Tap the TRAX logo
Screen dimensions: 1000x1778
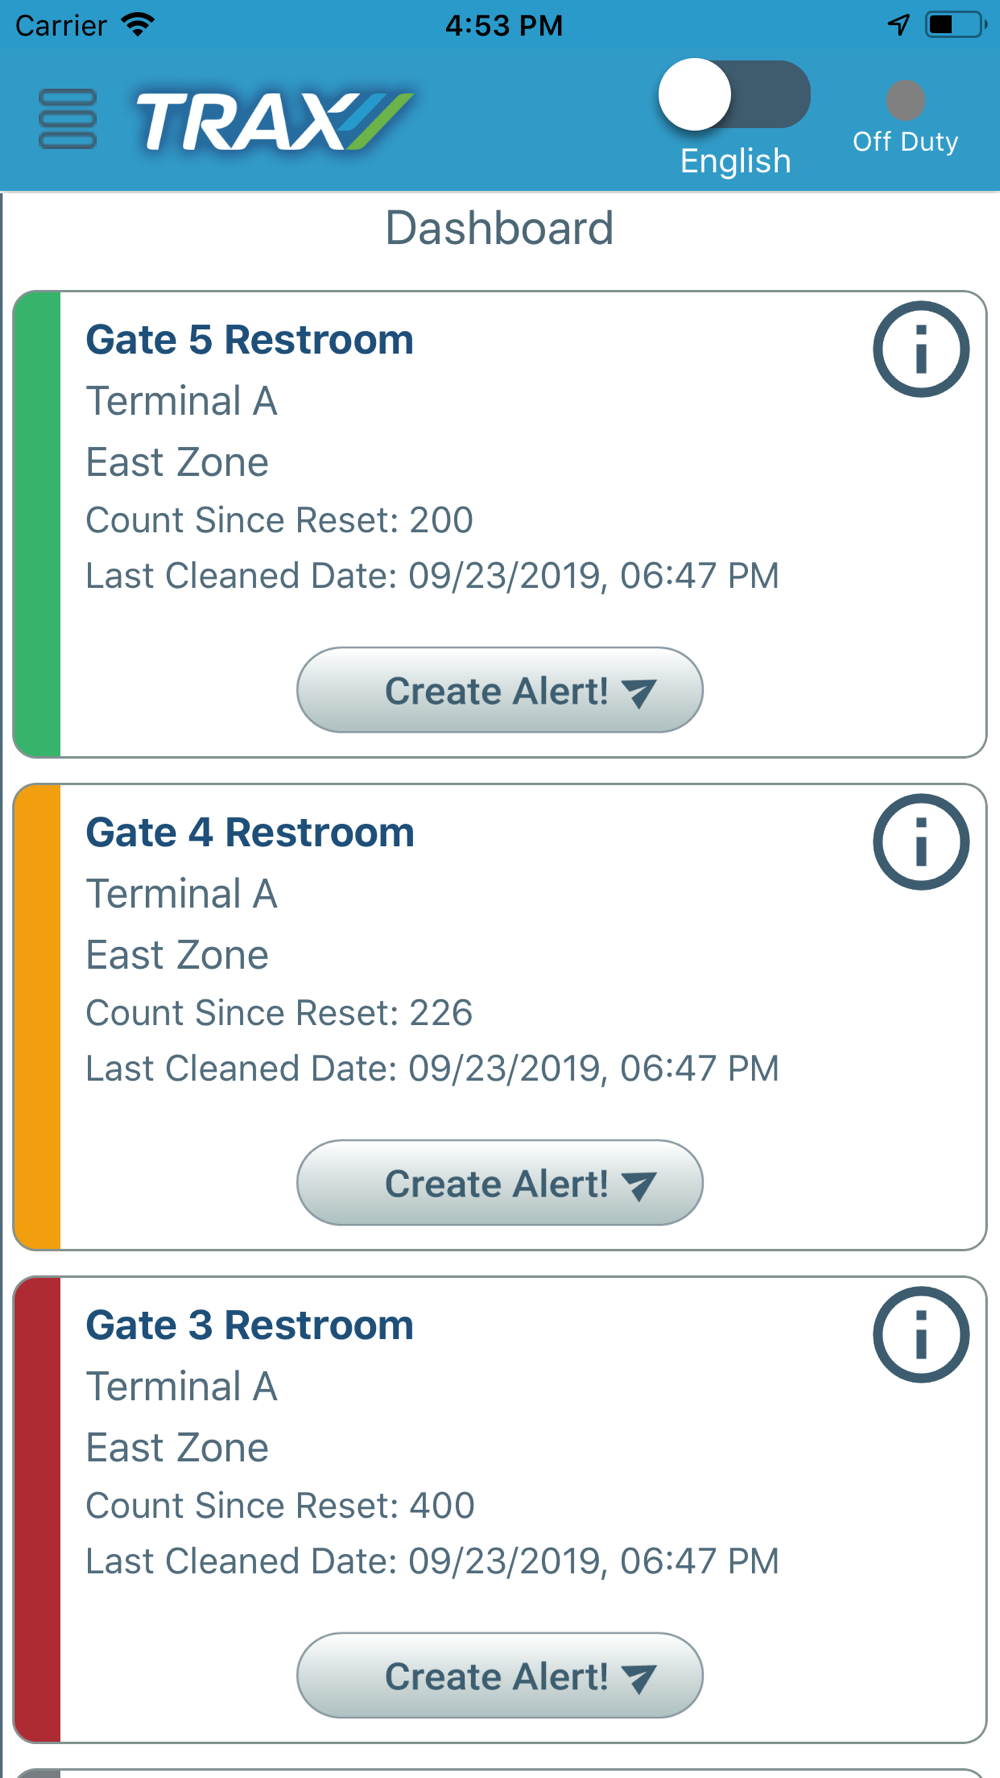[273, 122]
